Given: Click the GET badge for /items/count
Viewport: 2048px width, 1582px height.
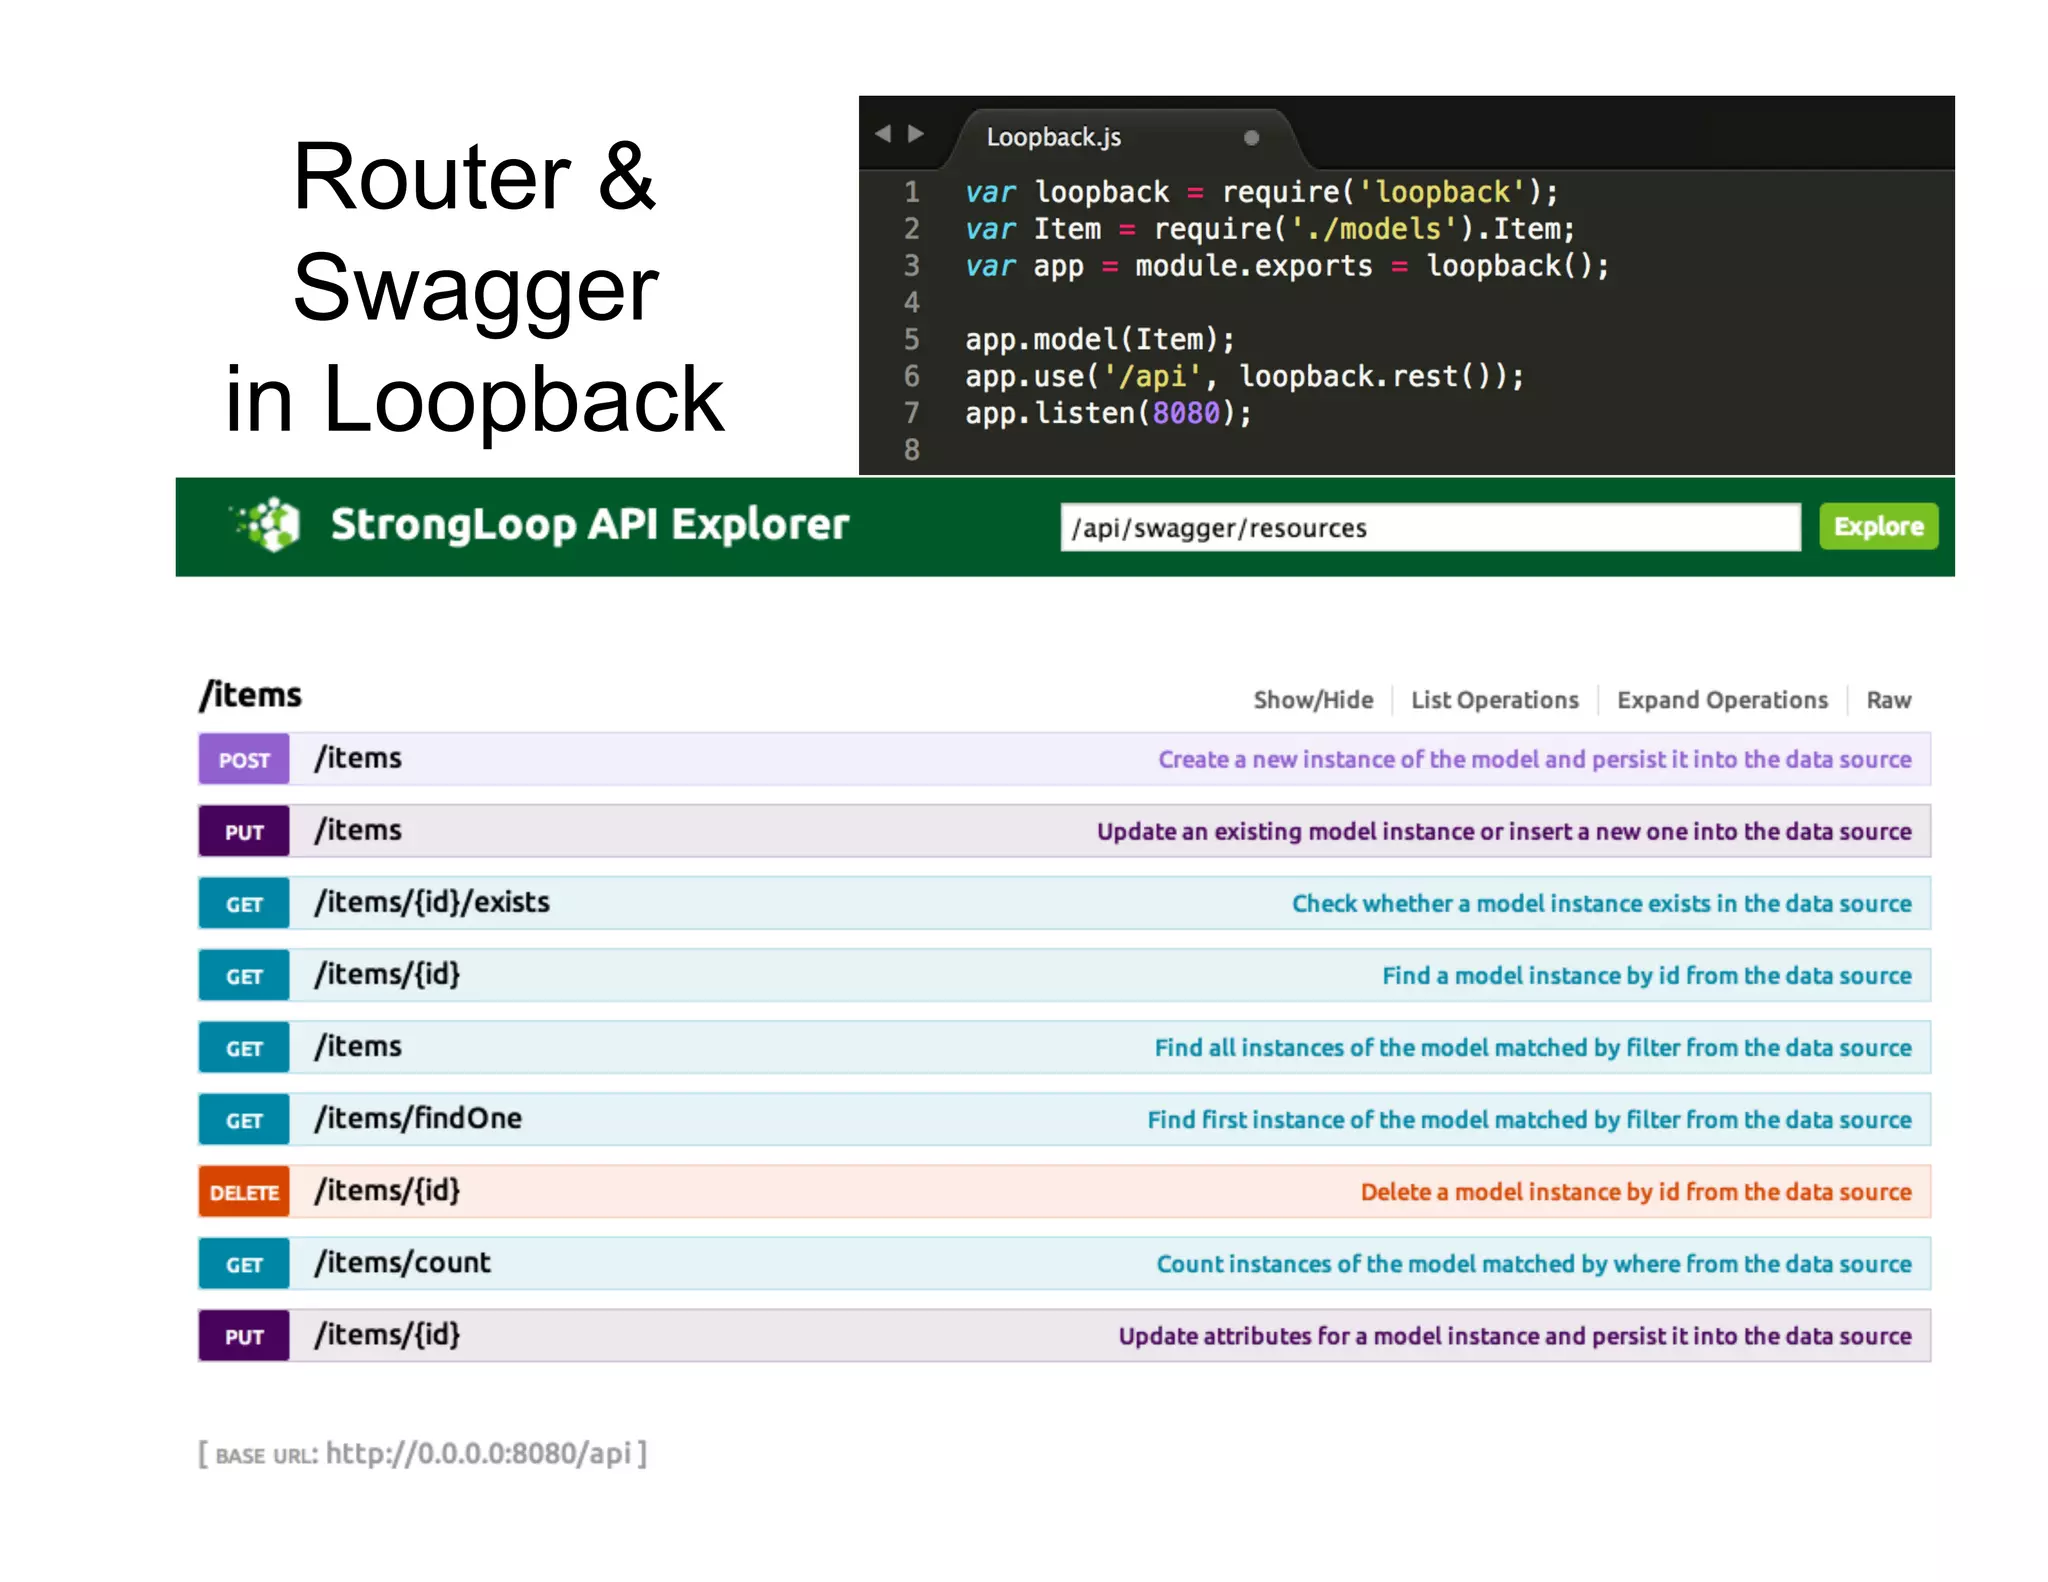Looking at the screenshot, I should point(244,1264).
